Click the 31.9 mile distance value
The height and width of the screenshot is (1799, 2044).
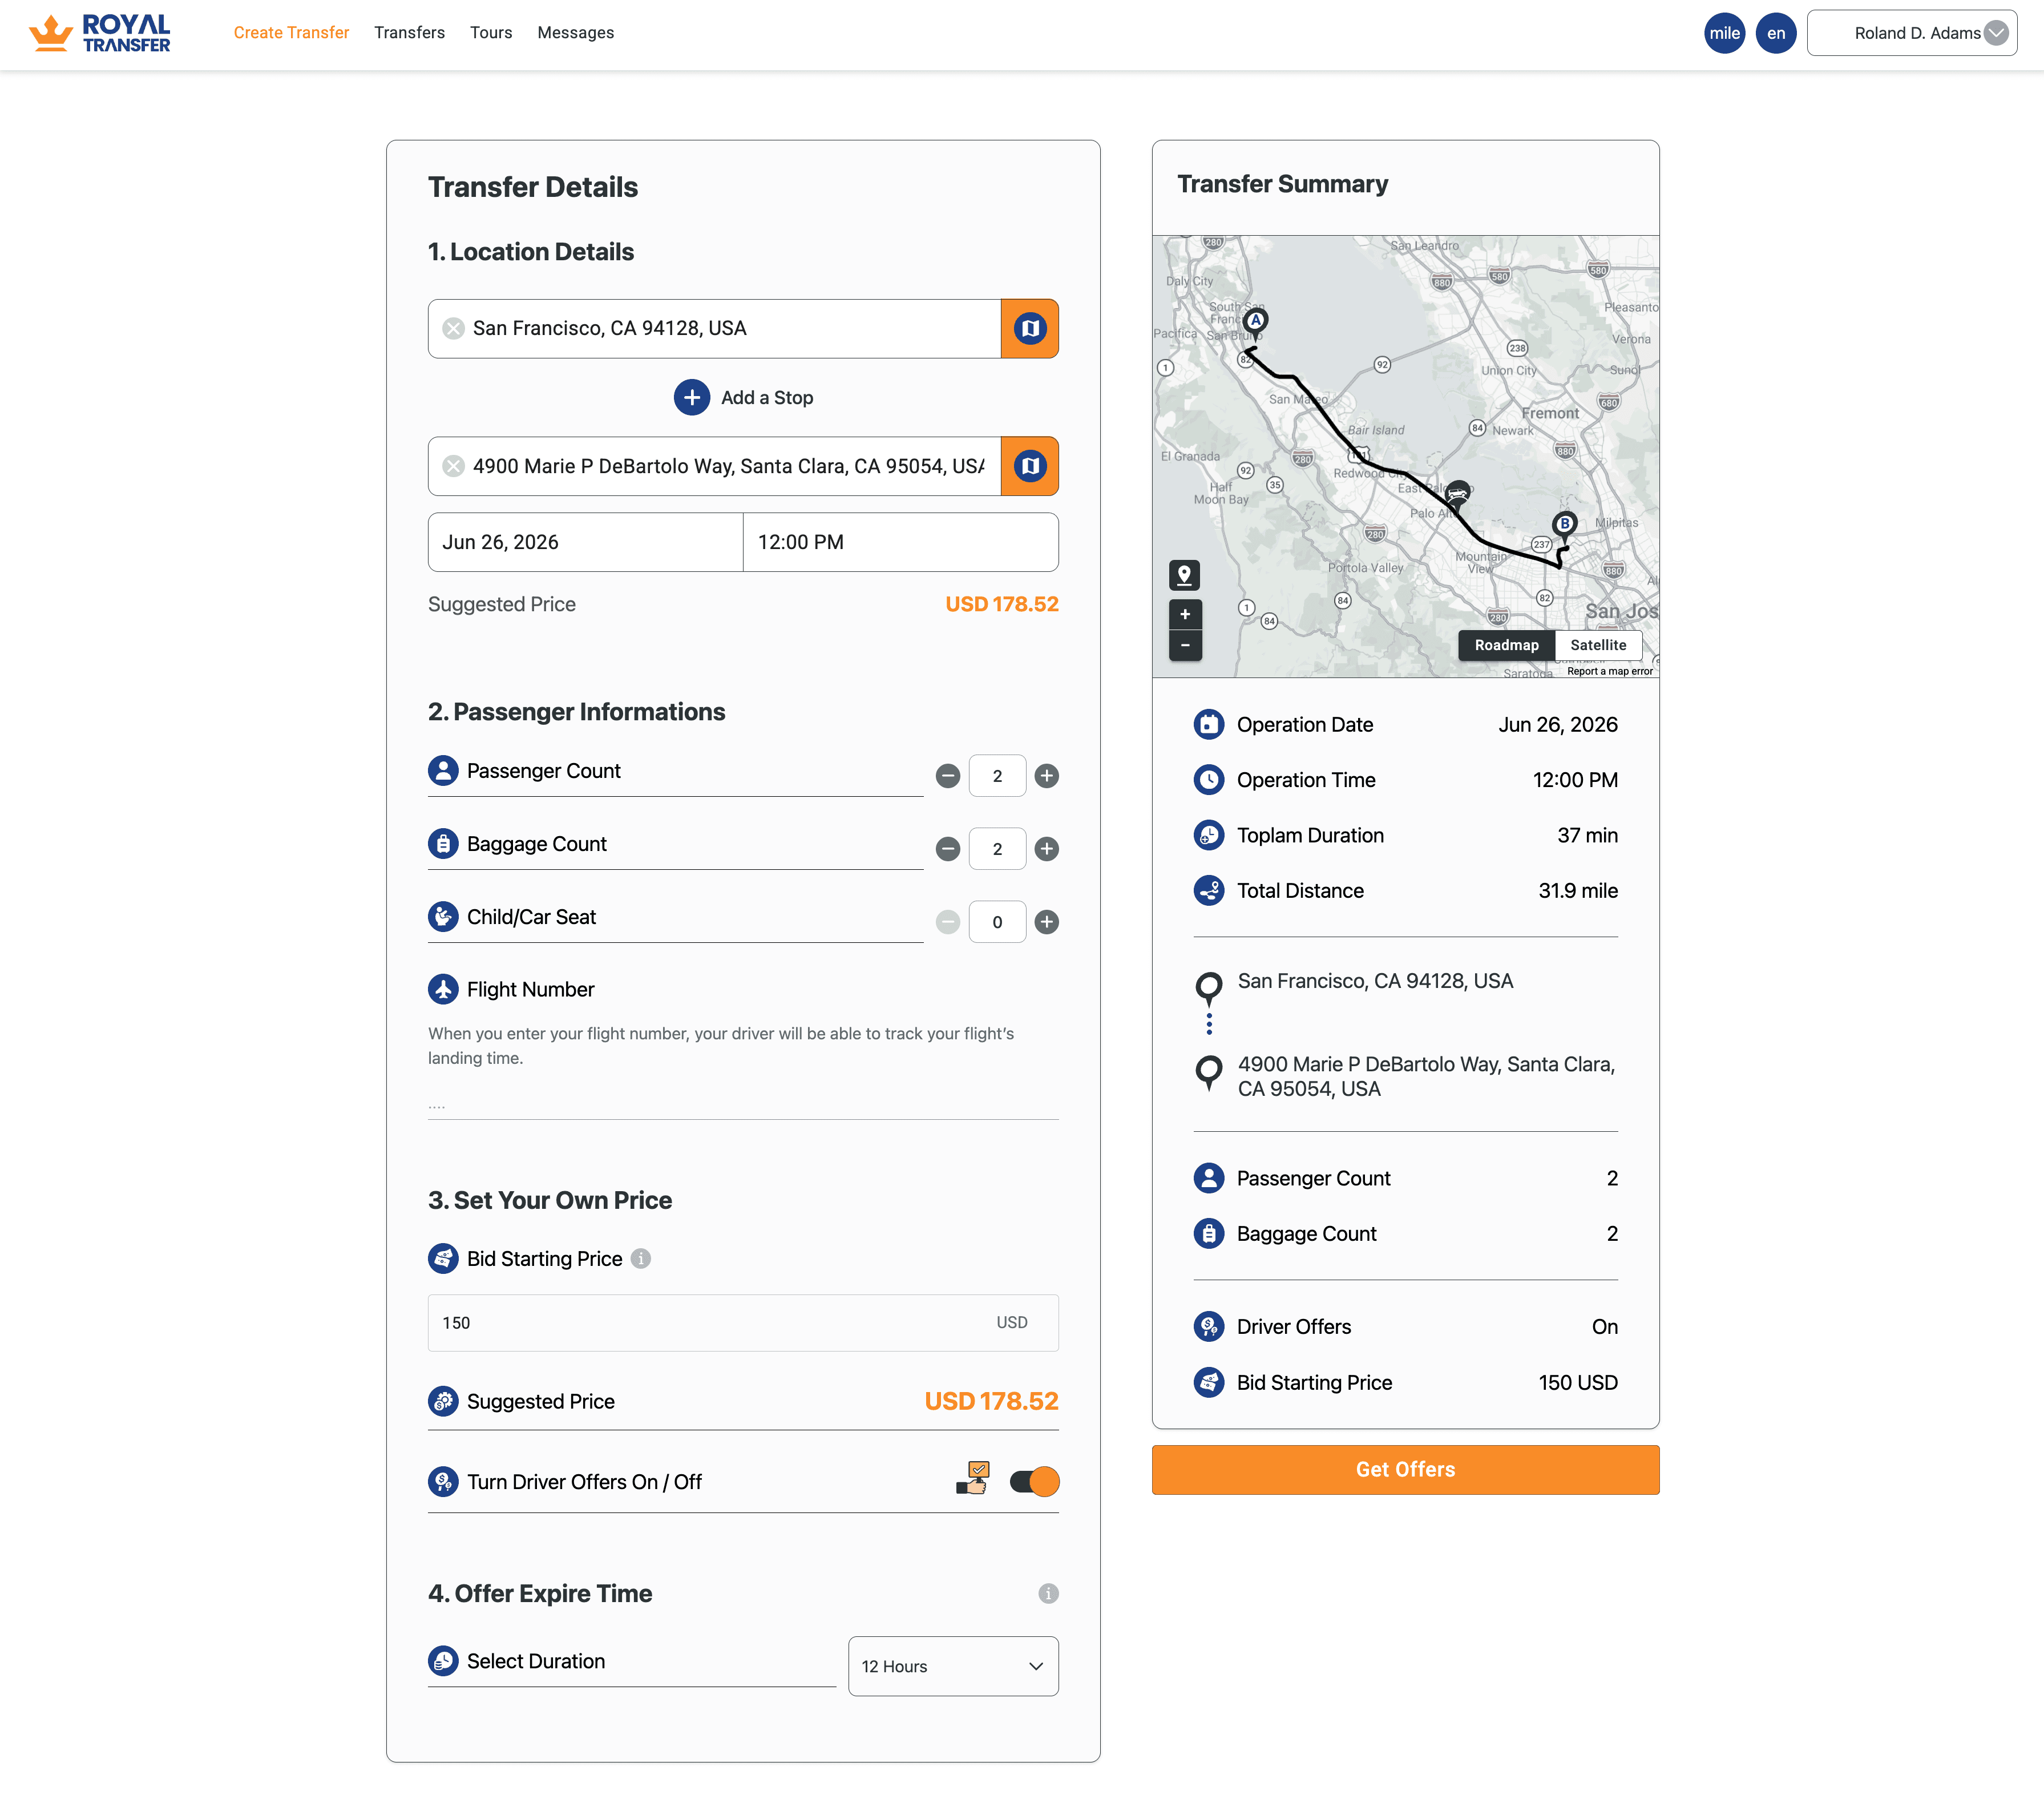click(1578, 891)
